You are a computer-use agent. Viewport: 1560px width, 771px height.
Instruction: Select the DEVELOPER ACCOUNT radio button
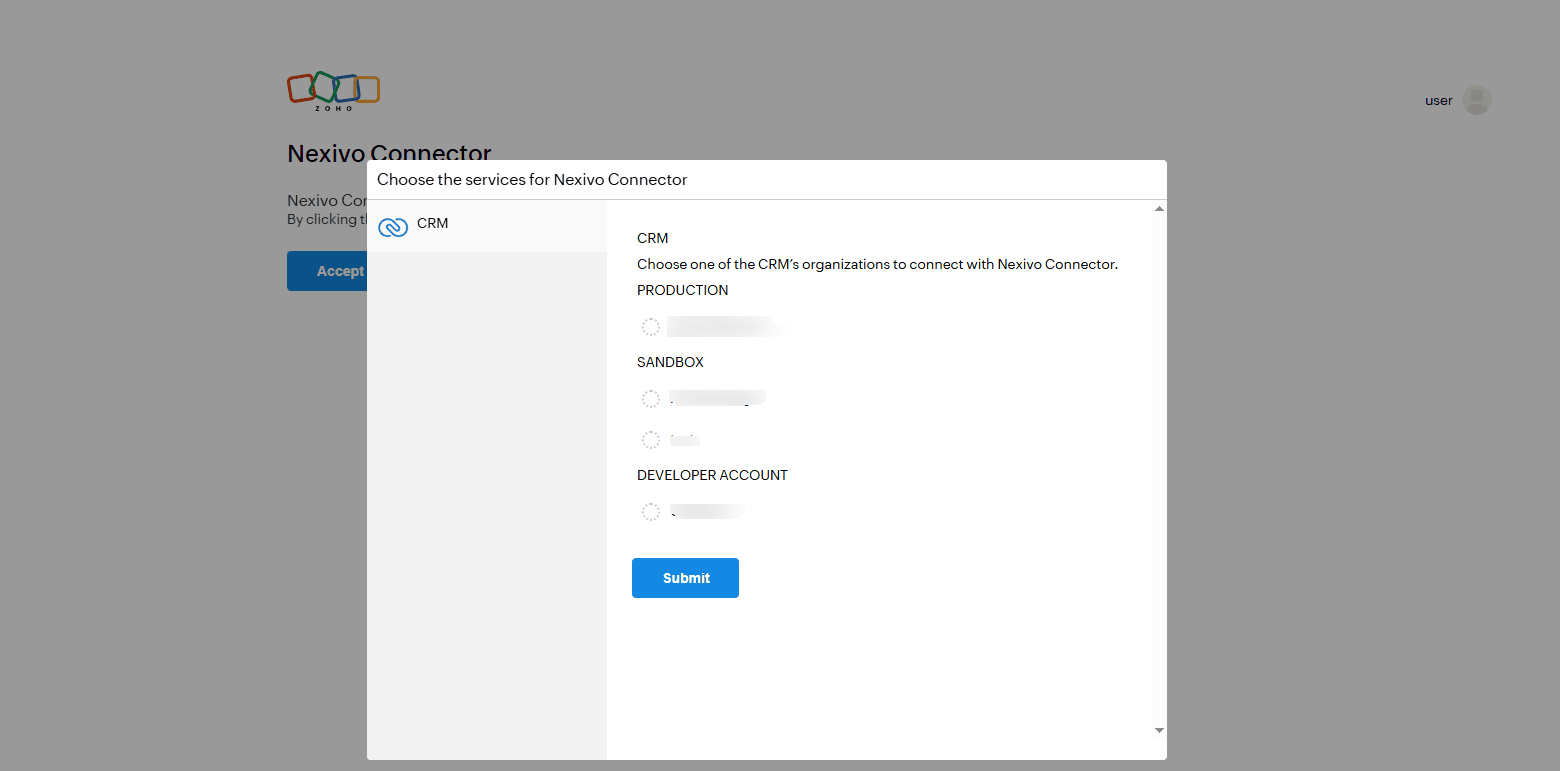651,512
